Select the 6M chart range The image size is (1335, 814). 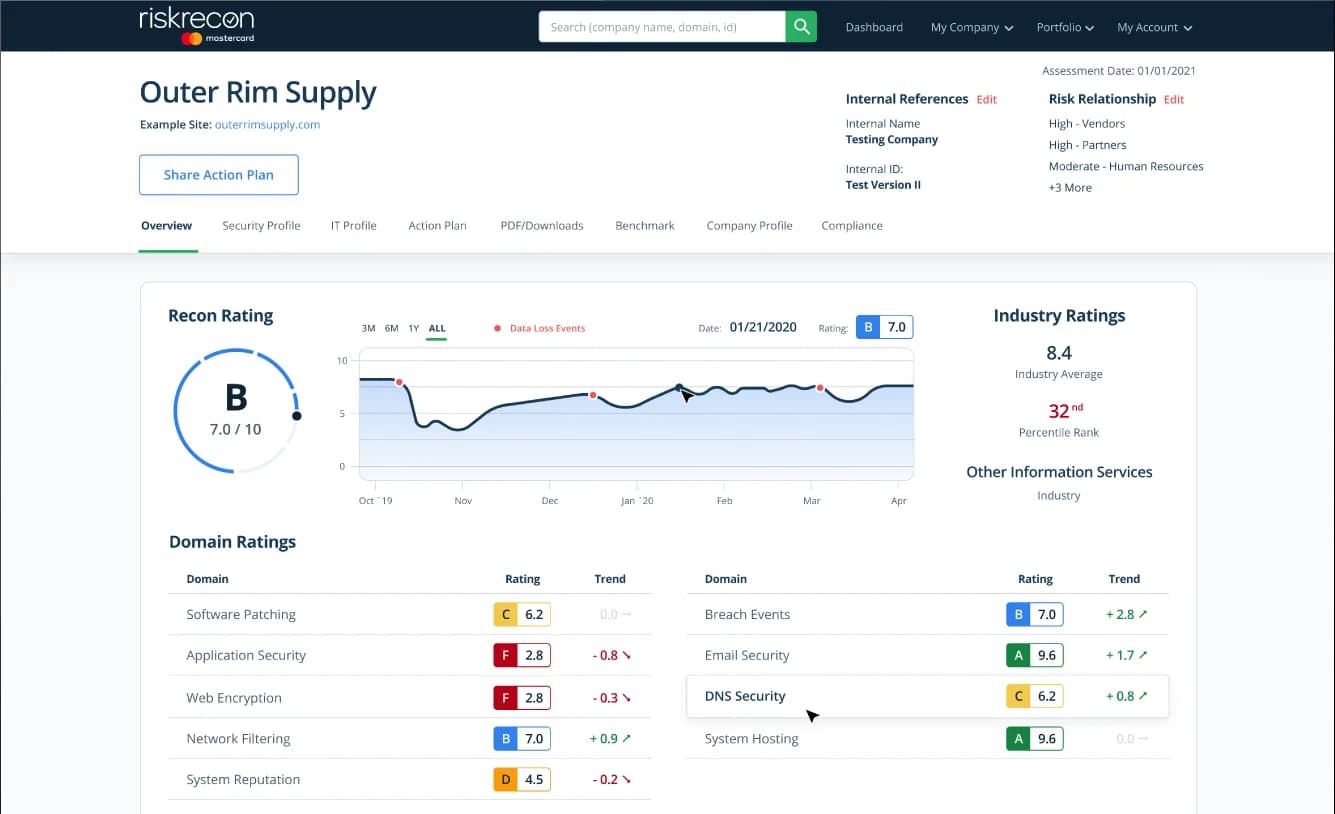click(x=391, y=328)
